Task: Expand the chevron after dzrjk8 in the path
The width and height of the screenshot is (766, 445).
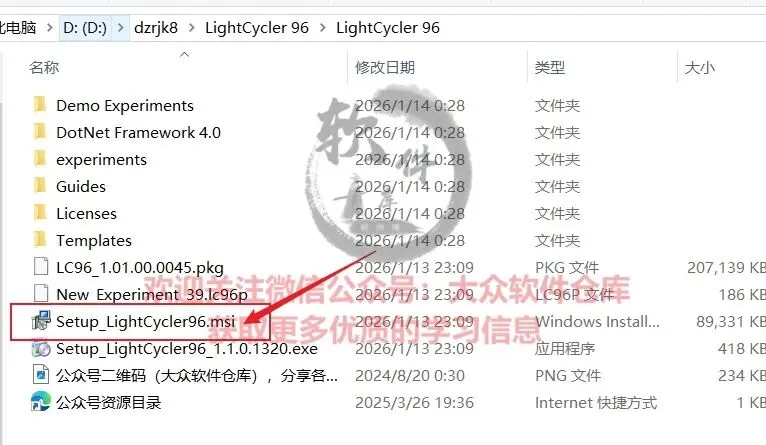Action: 192,27
